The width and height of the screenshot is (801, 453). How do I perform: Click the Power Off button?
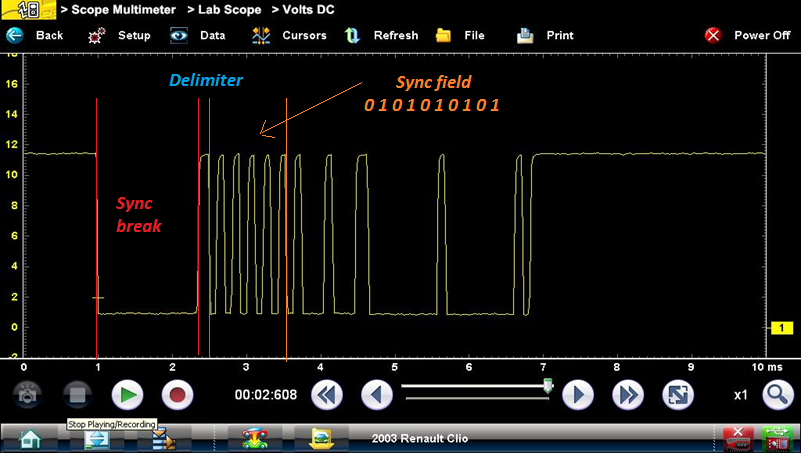tap(748, 35)
